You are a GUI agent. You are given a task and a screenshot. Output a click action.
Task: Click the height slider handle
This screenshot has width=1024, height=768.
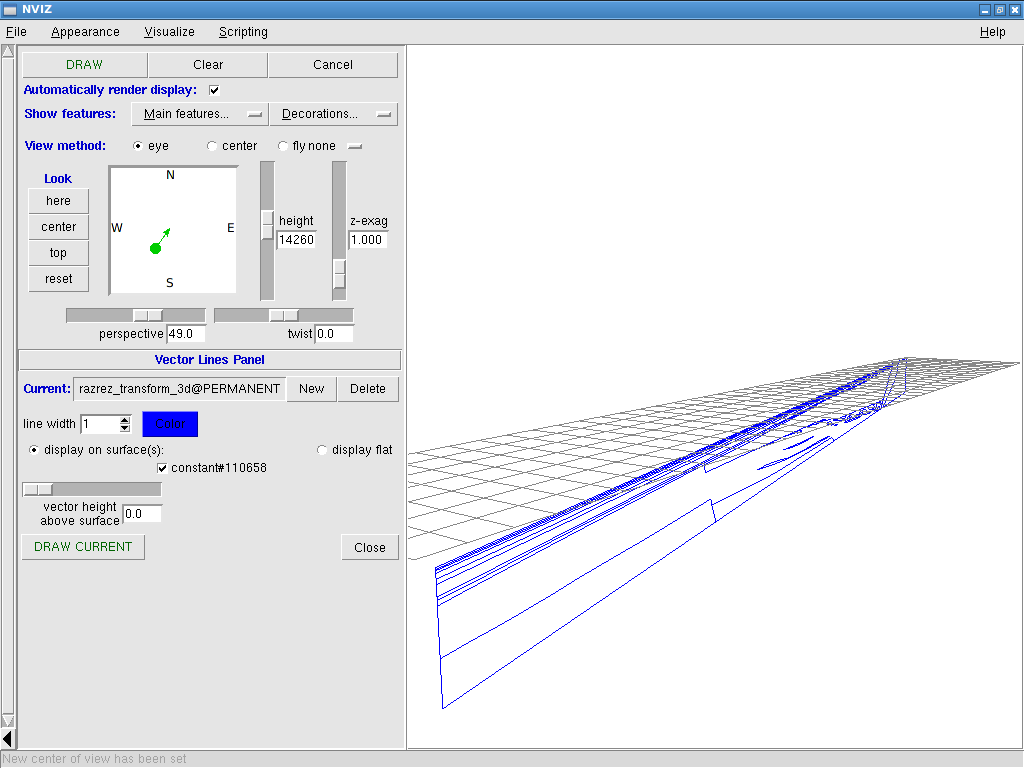coord(267,224)
